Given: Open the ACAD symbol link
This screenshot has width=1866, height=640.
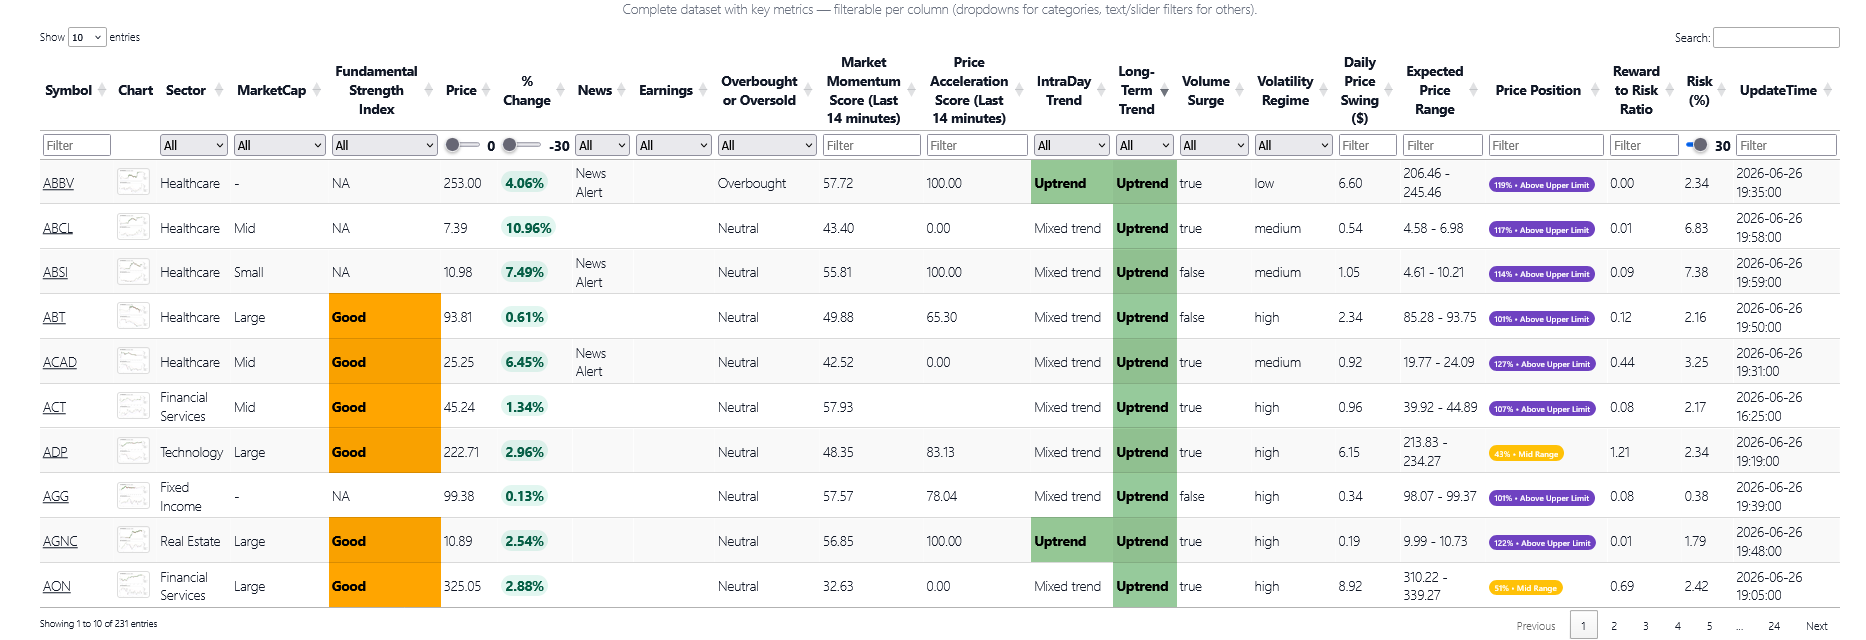Looking at the screenshot, I should 60,362.
